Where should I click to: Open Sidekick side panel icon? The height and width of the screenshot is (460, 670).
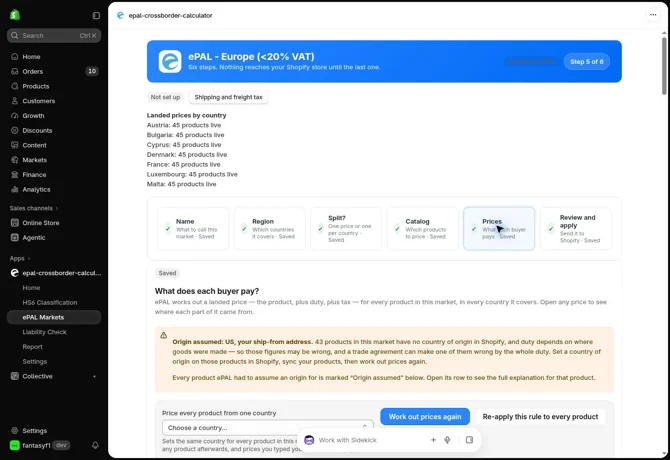point(469,440)
